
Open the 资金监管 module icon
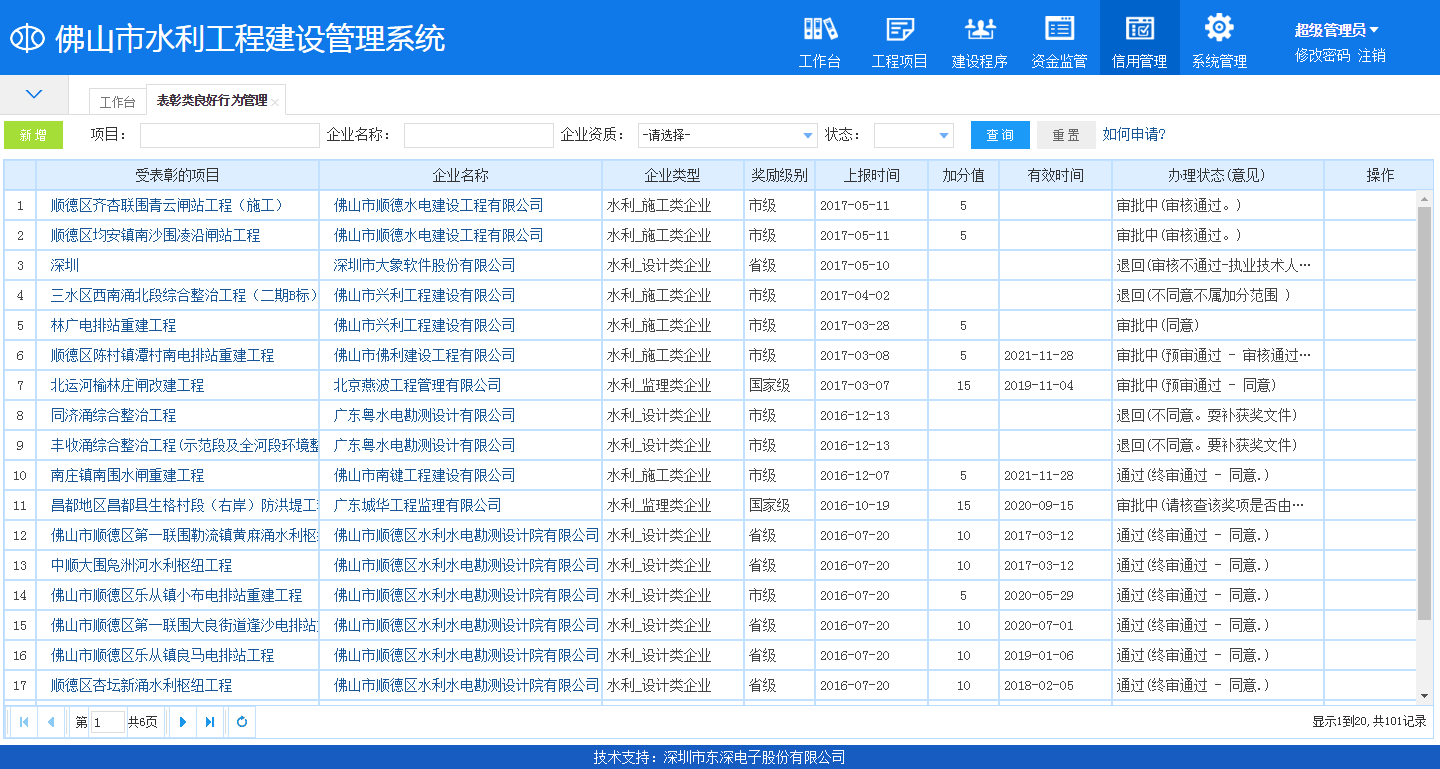(x=1059, y=29)
